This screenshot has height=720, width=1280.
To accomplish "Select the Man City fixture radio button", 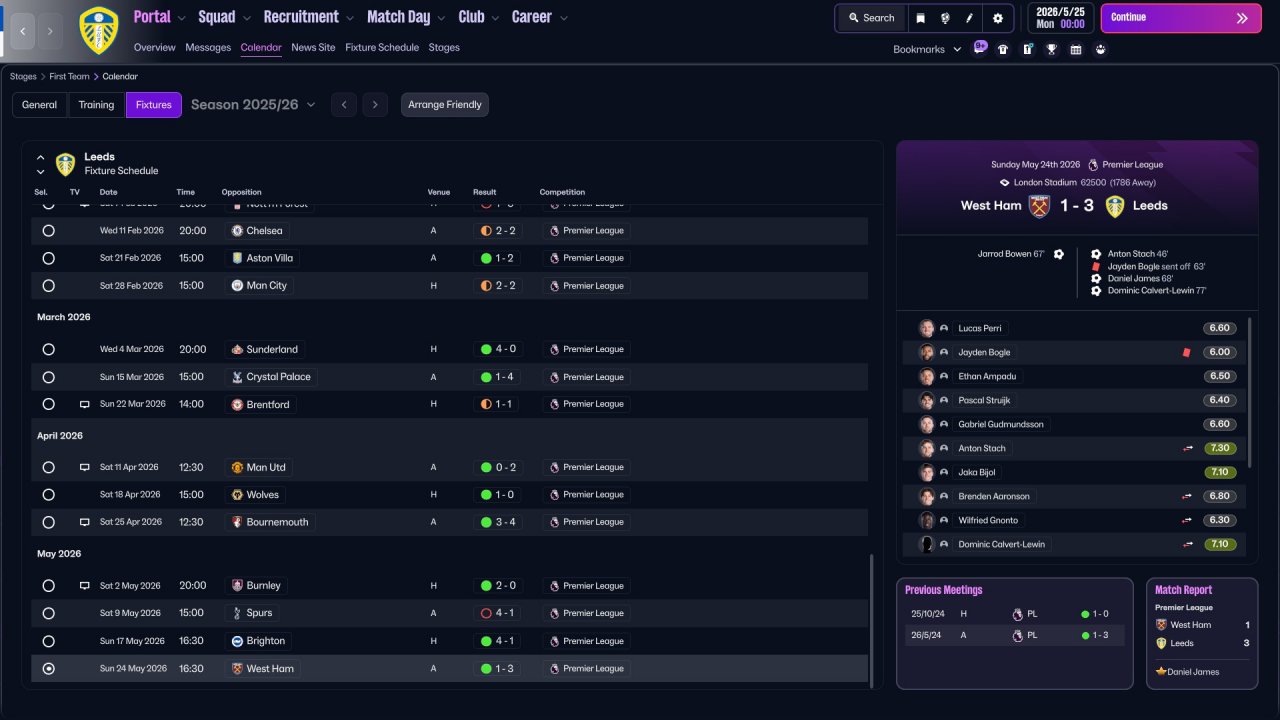I will (x=49, y=286).
